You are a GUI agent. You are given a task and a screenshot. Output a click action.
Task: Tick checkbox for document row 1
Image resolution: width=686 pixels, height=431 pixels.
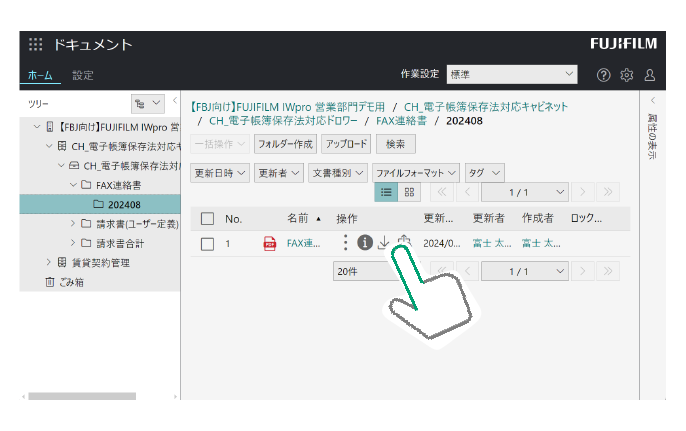[207, 244]
